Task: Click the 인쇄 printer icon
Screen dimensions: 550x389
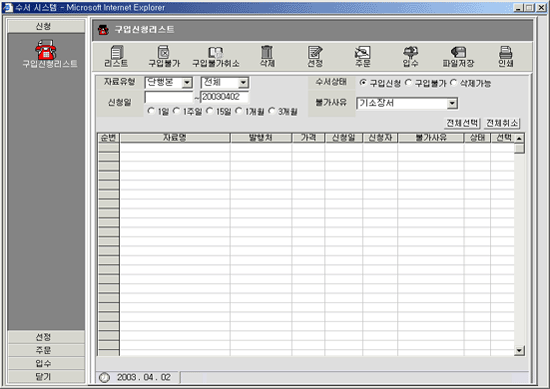Action: point(505,56)
